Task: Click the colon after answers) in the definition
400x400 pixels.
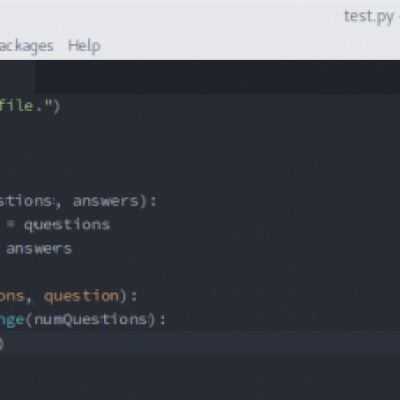Action: 153,202
